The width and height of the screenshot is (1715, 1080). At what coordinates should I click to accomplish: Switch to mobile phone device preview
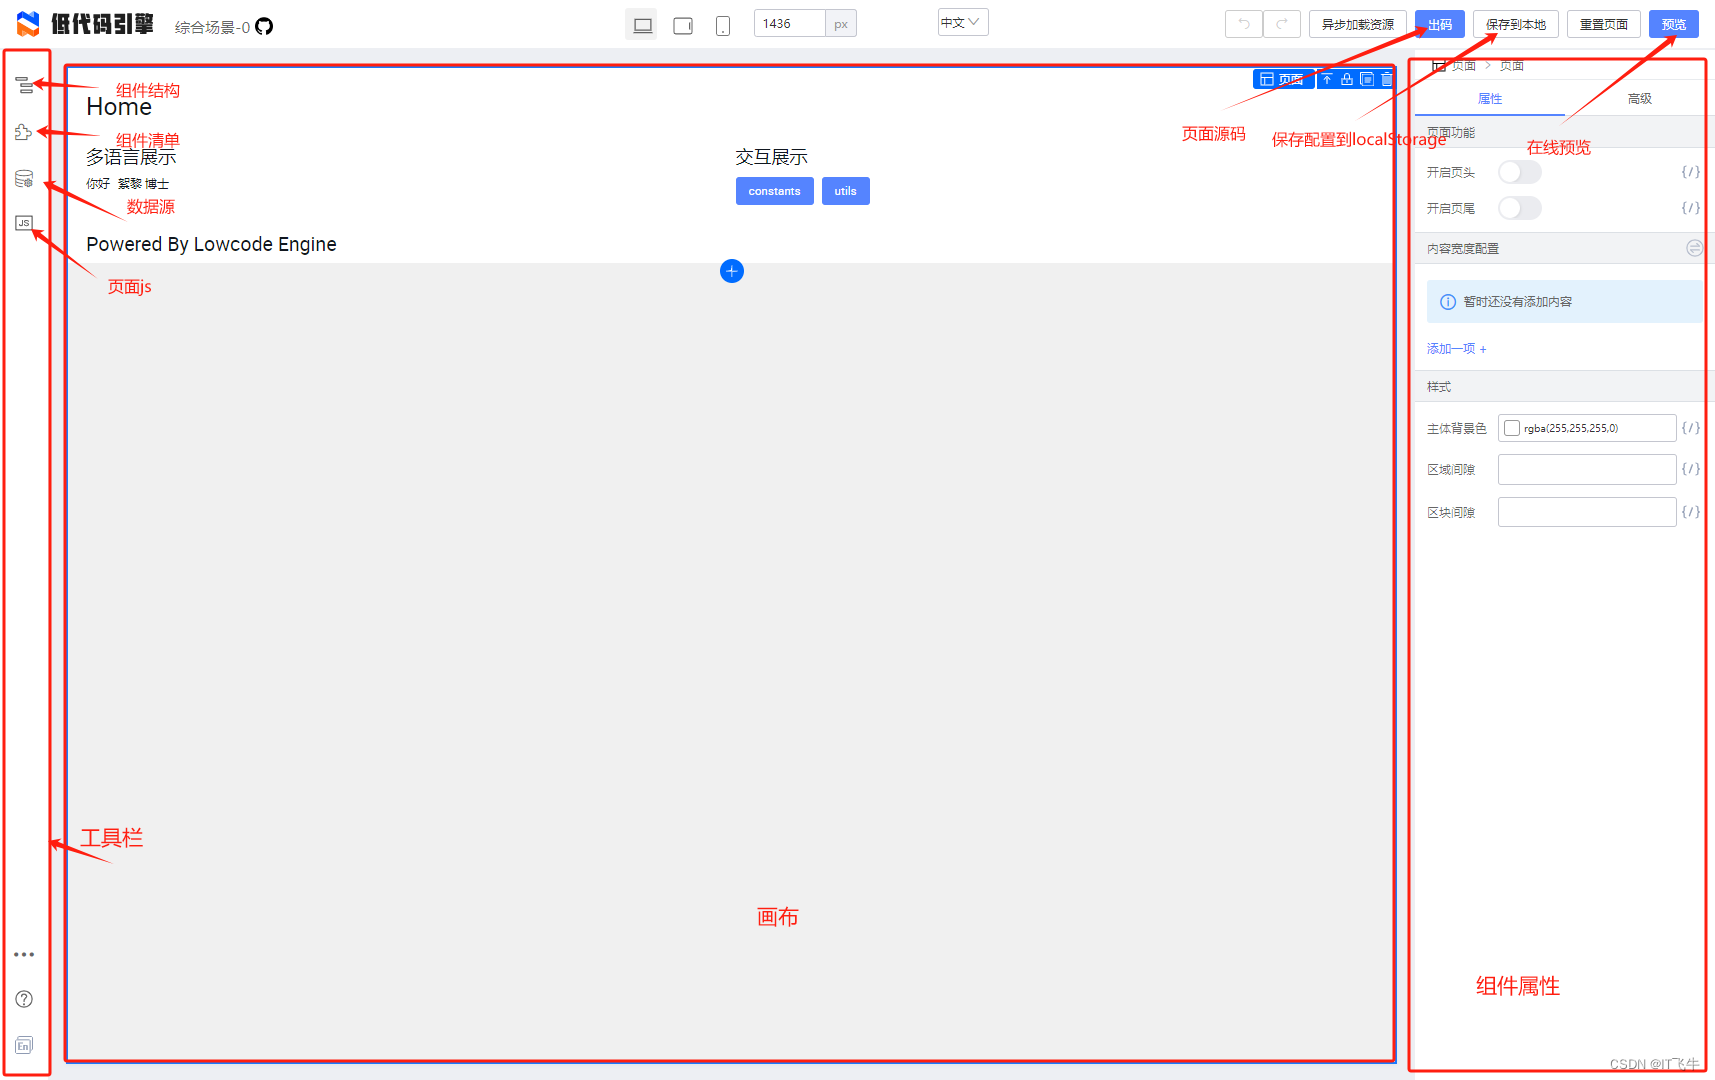pos(723,25)
